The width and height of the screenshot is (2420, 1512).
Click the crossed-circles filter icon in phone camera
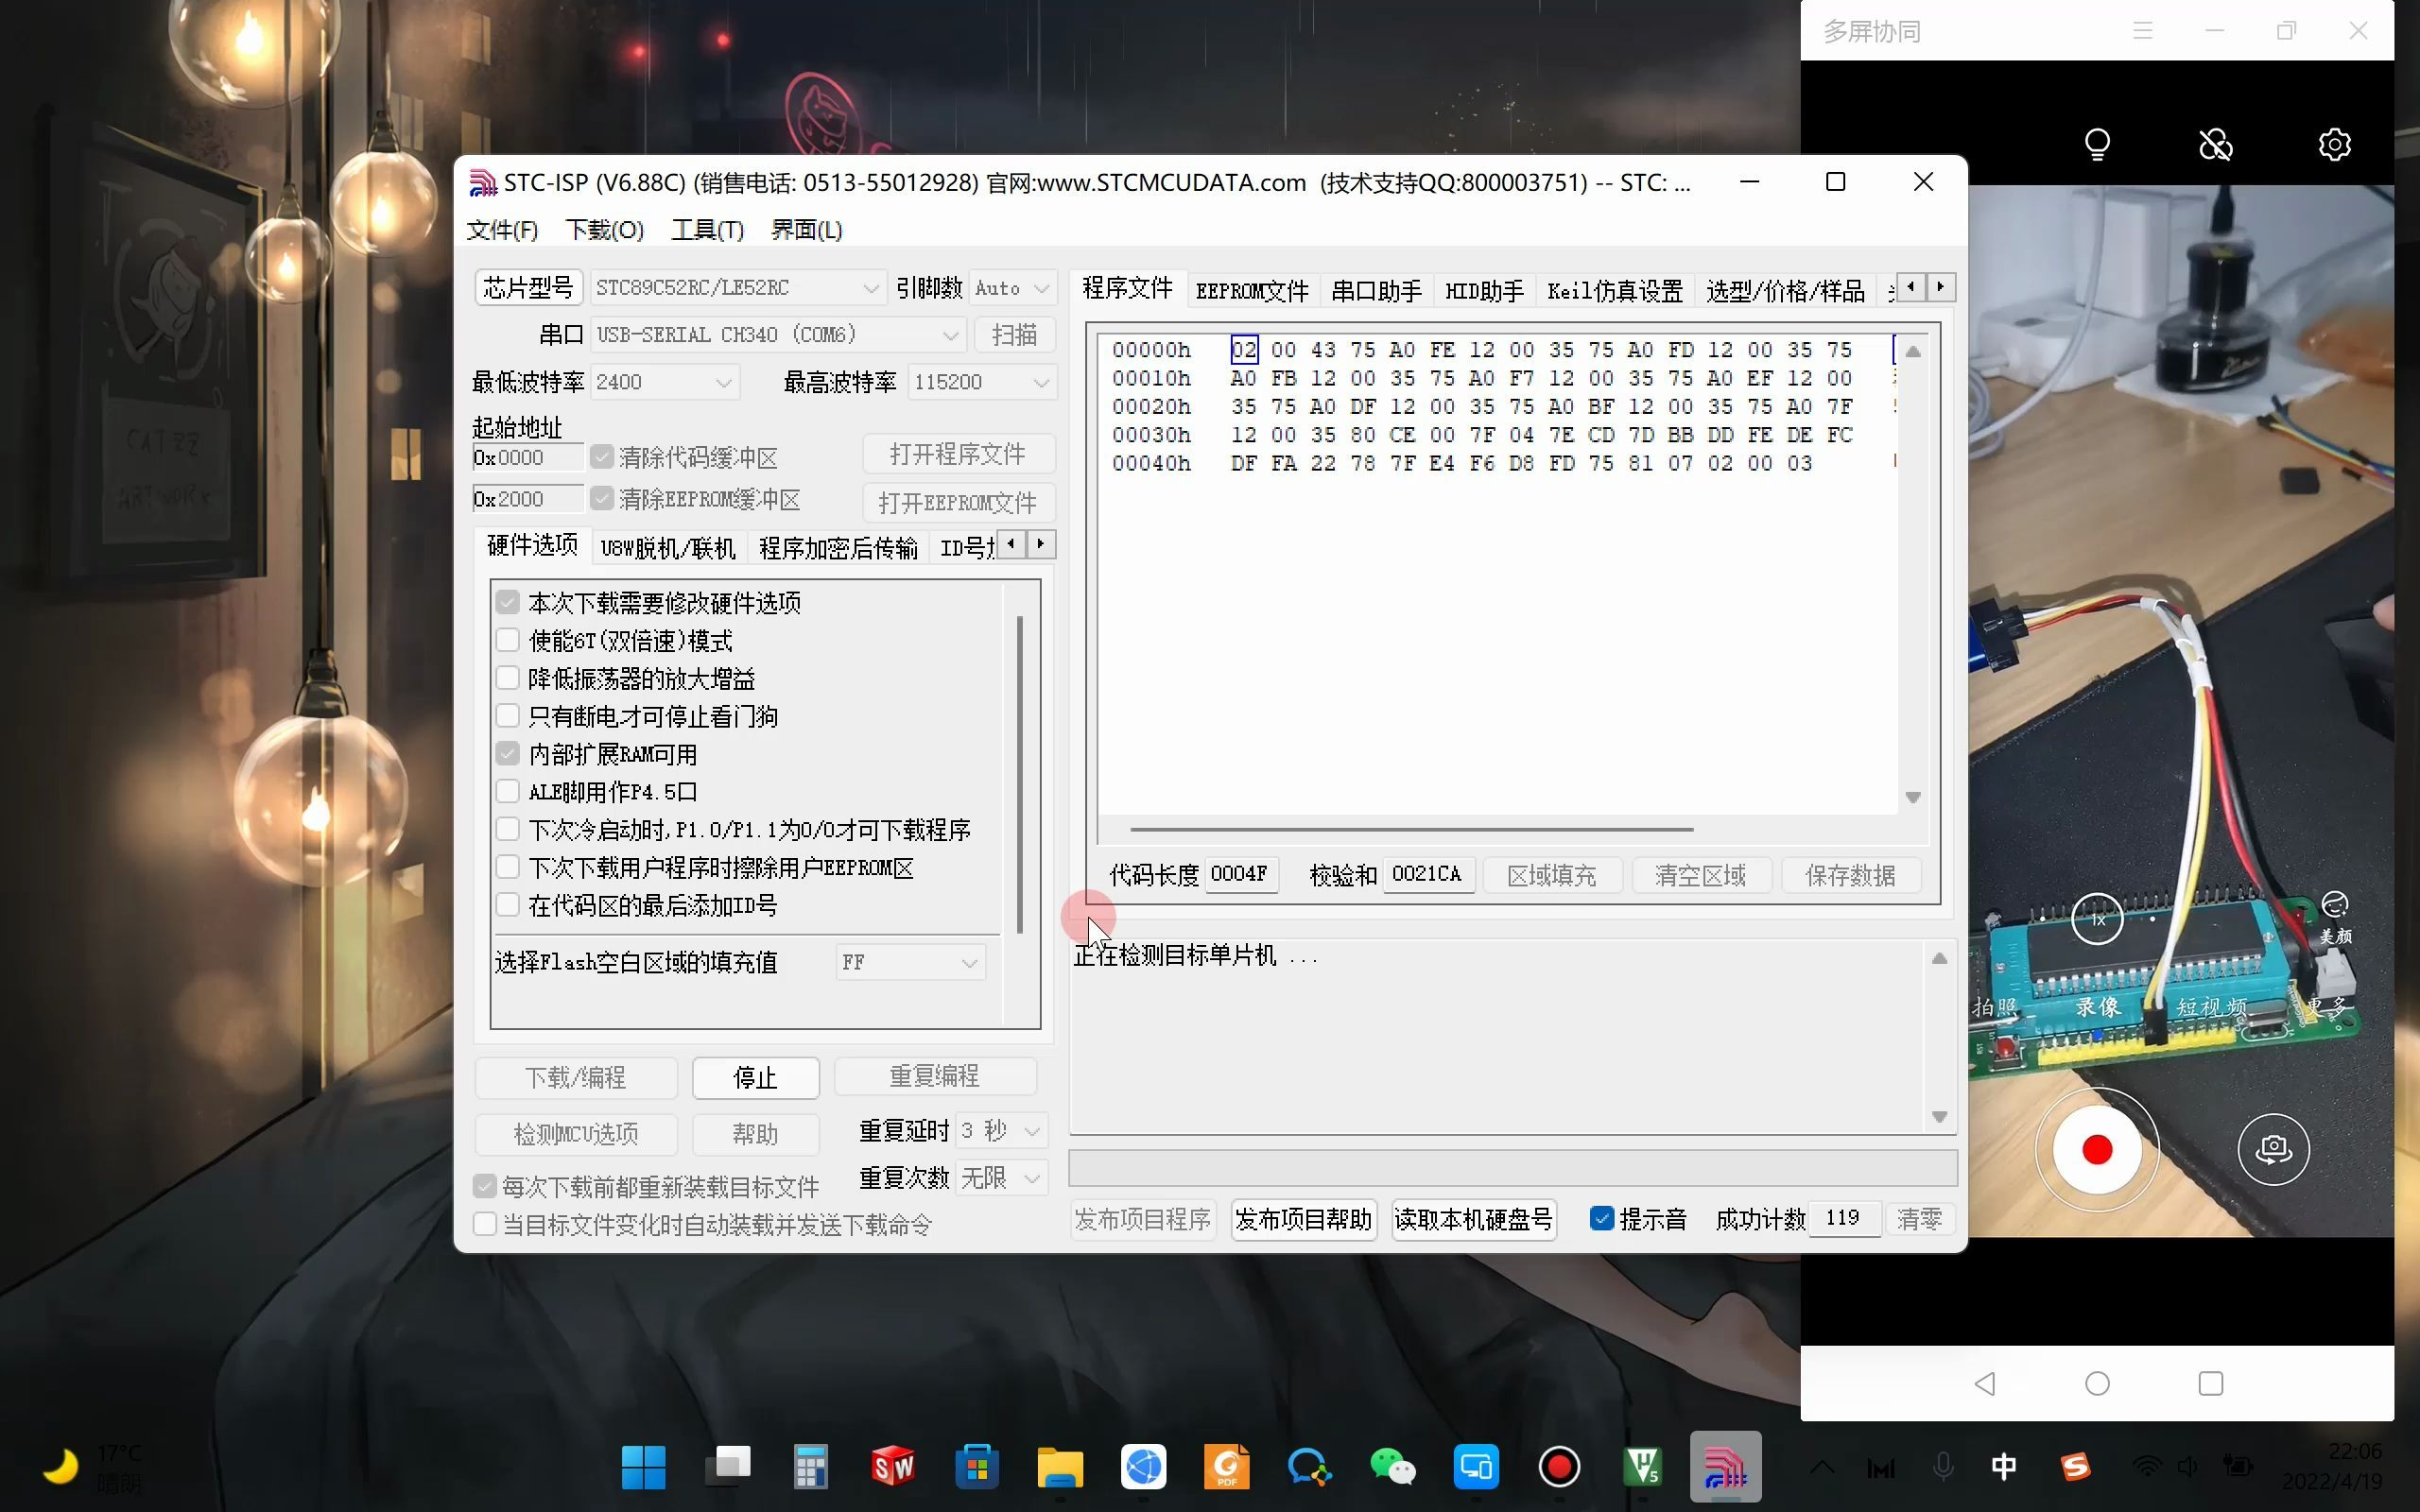[x=2216, y=145]
